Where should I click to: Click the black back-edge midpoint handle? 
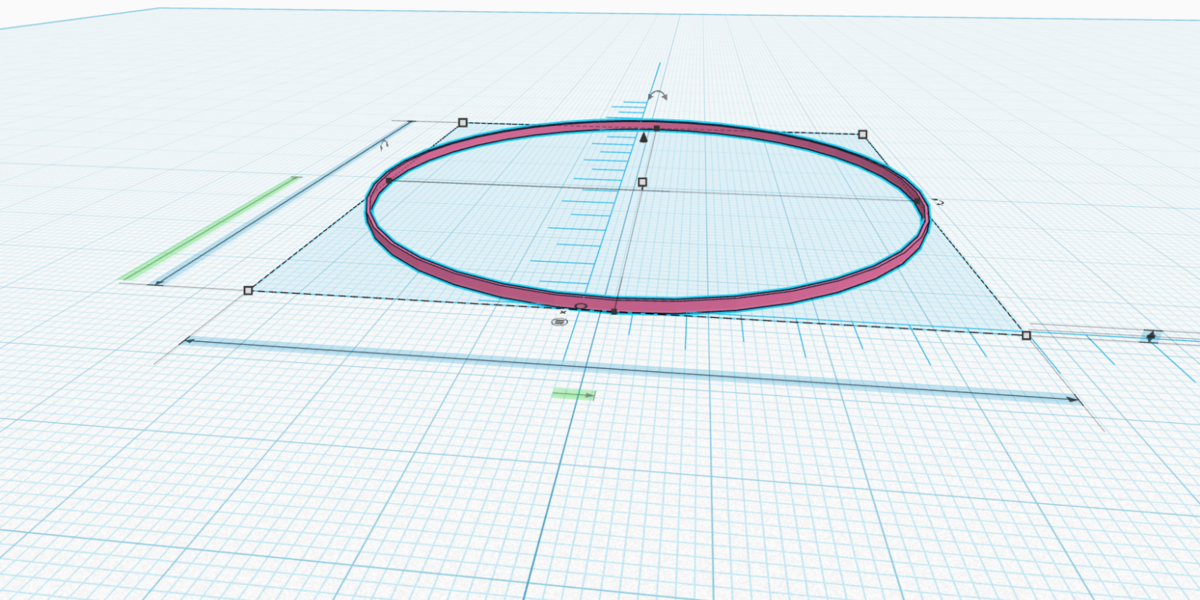[x=657, y=127]
